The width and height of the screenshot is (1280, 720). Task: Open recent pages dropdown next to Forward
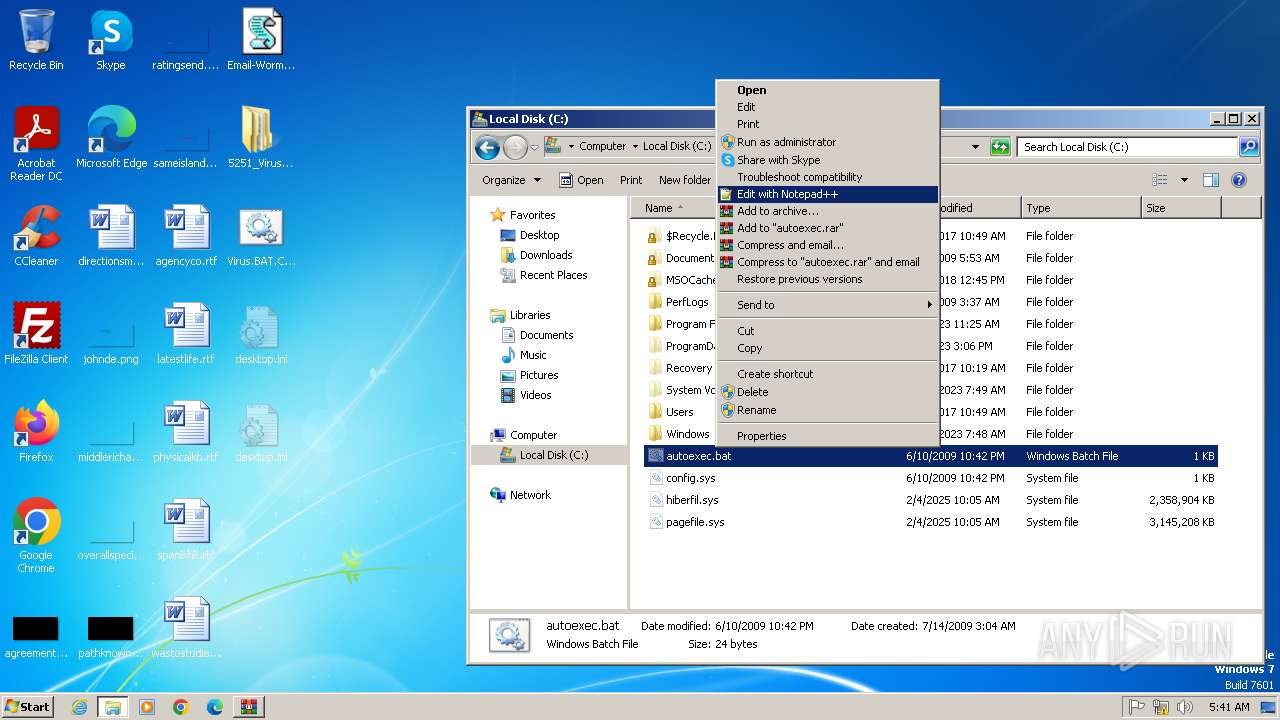click(534, 148)
